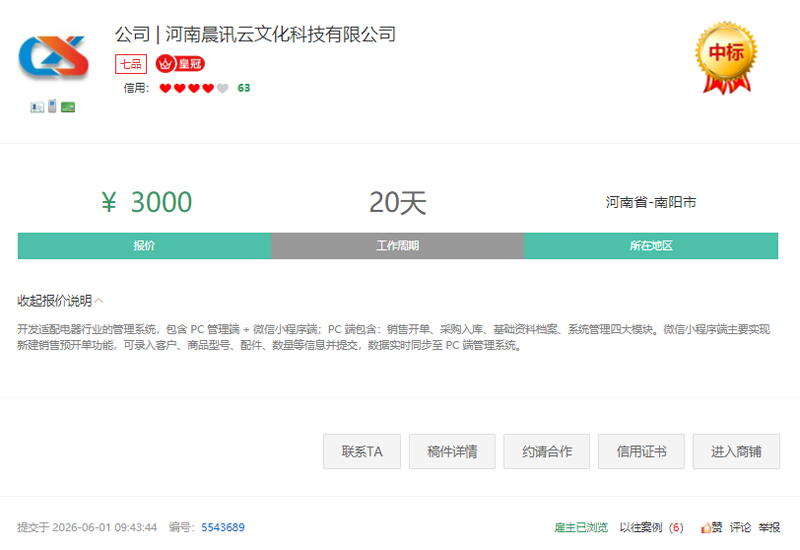Select the 报价 bar segment
The width and height of the screenshot is (800, 550).
tap(144, 246)
